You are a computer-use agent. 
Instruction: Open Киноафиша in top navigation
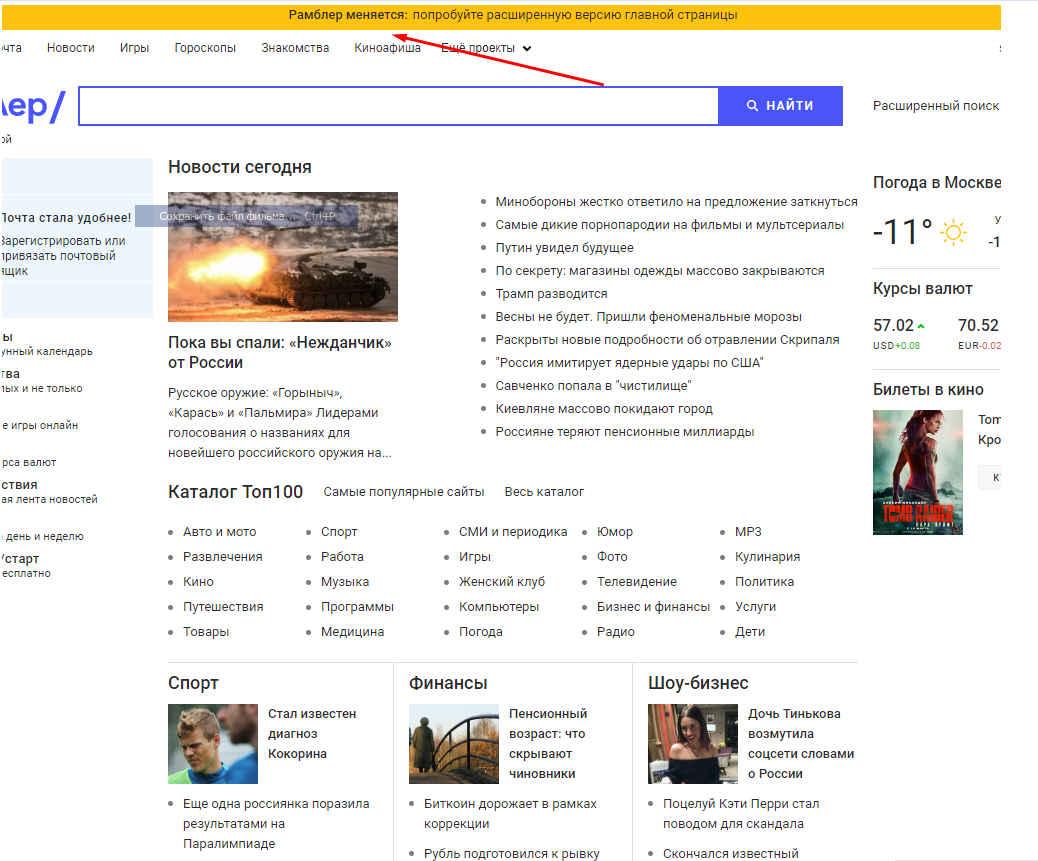pos(387,48)
